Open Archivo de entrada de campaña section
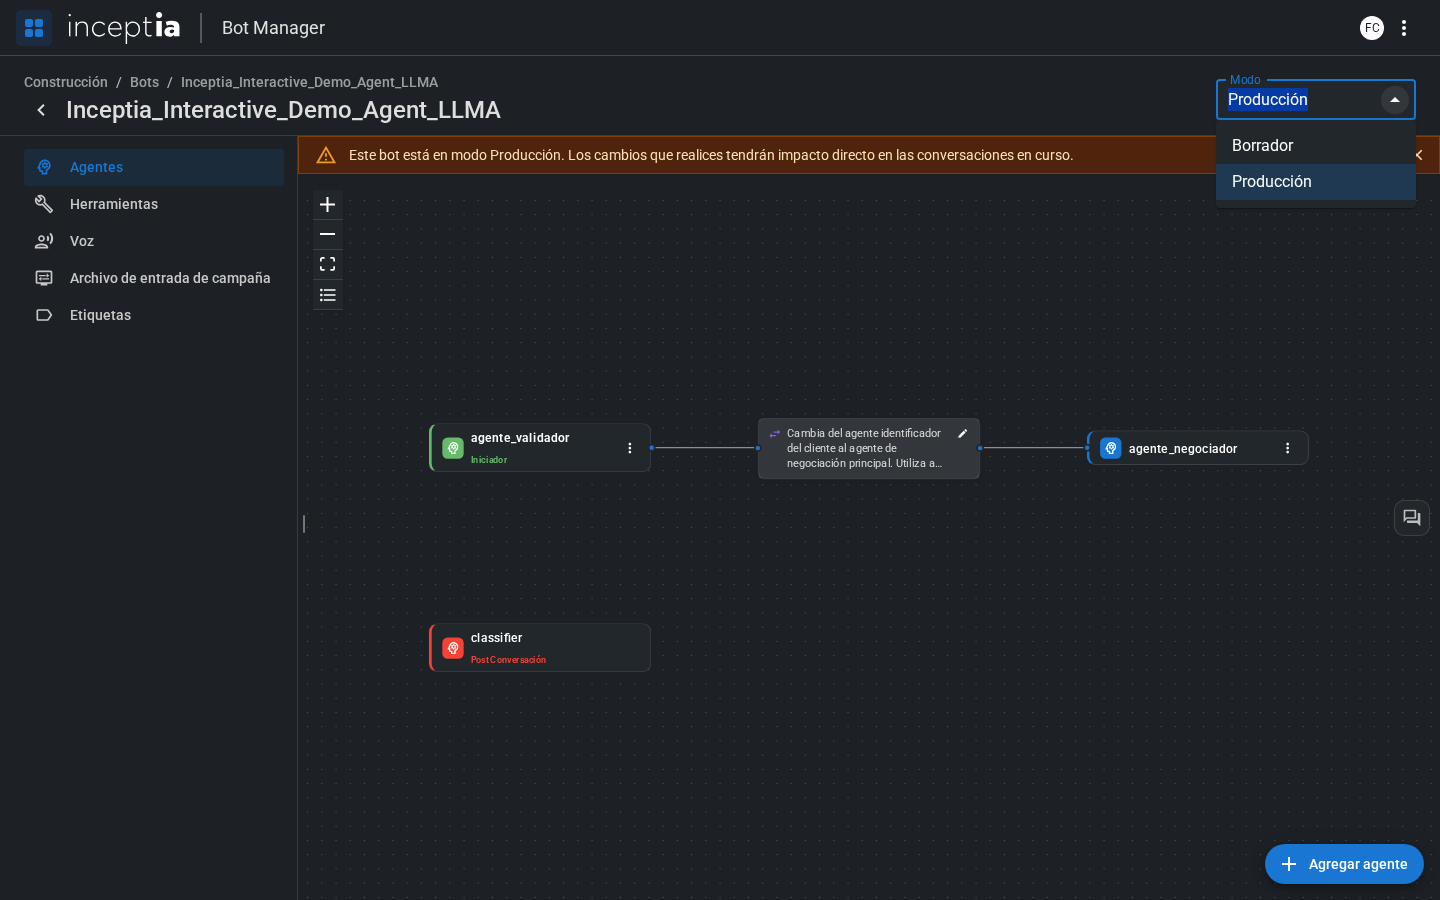This screenshot has width=1440, height=900. point(154,278)
